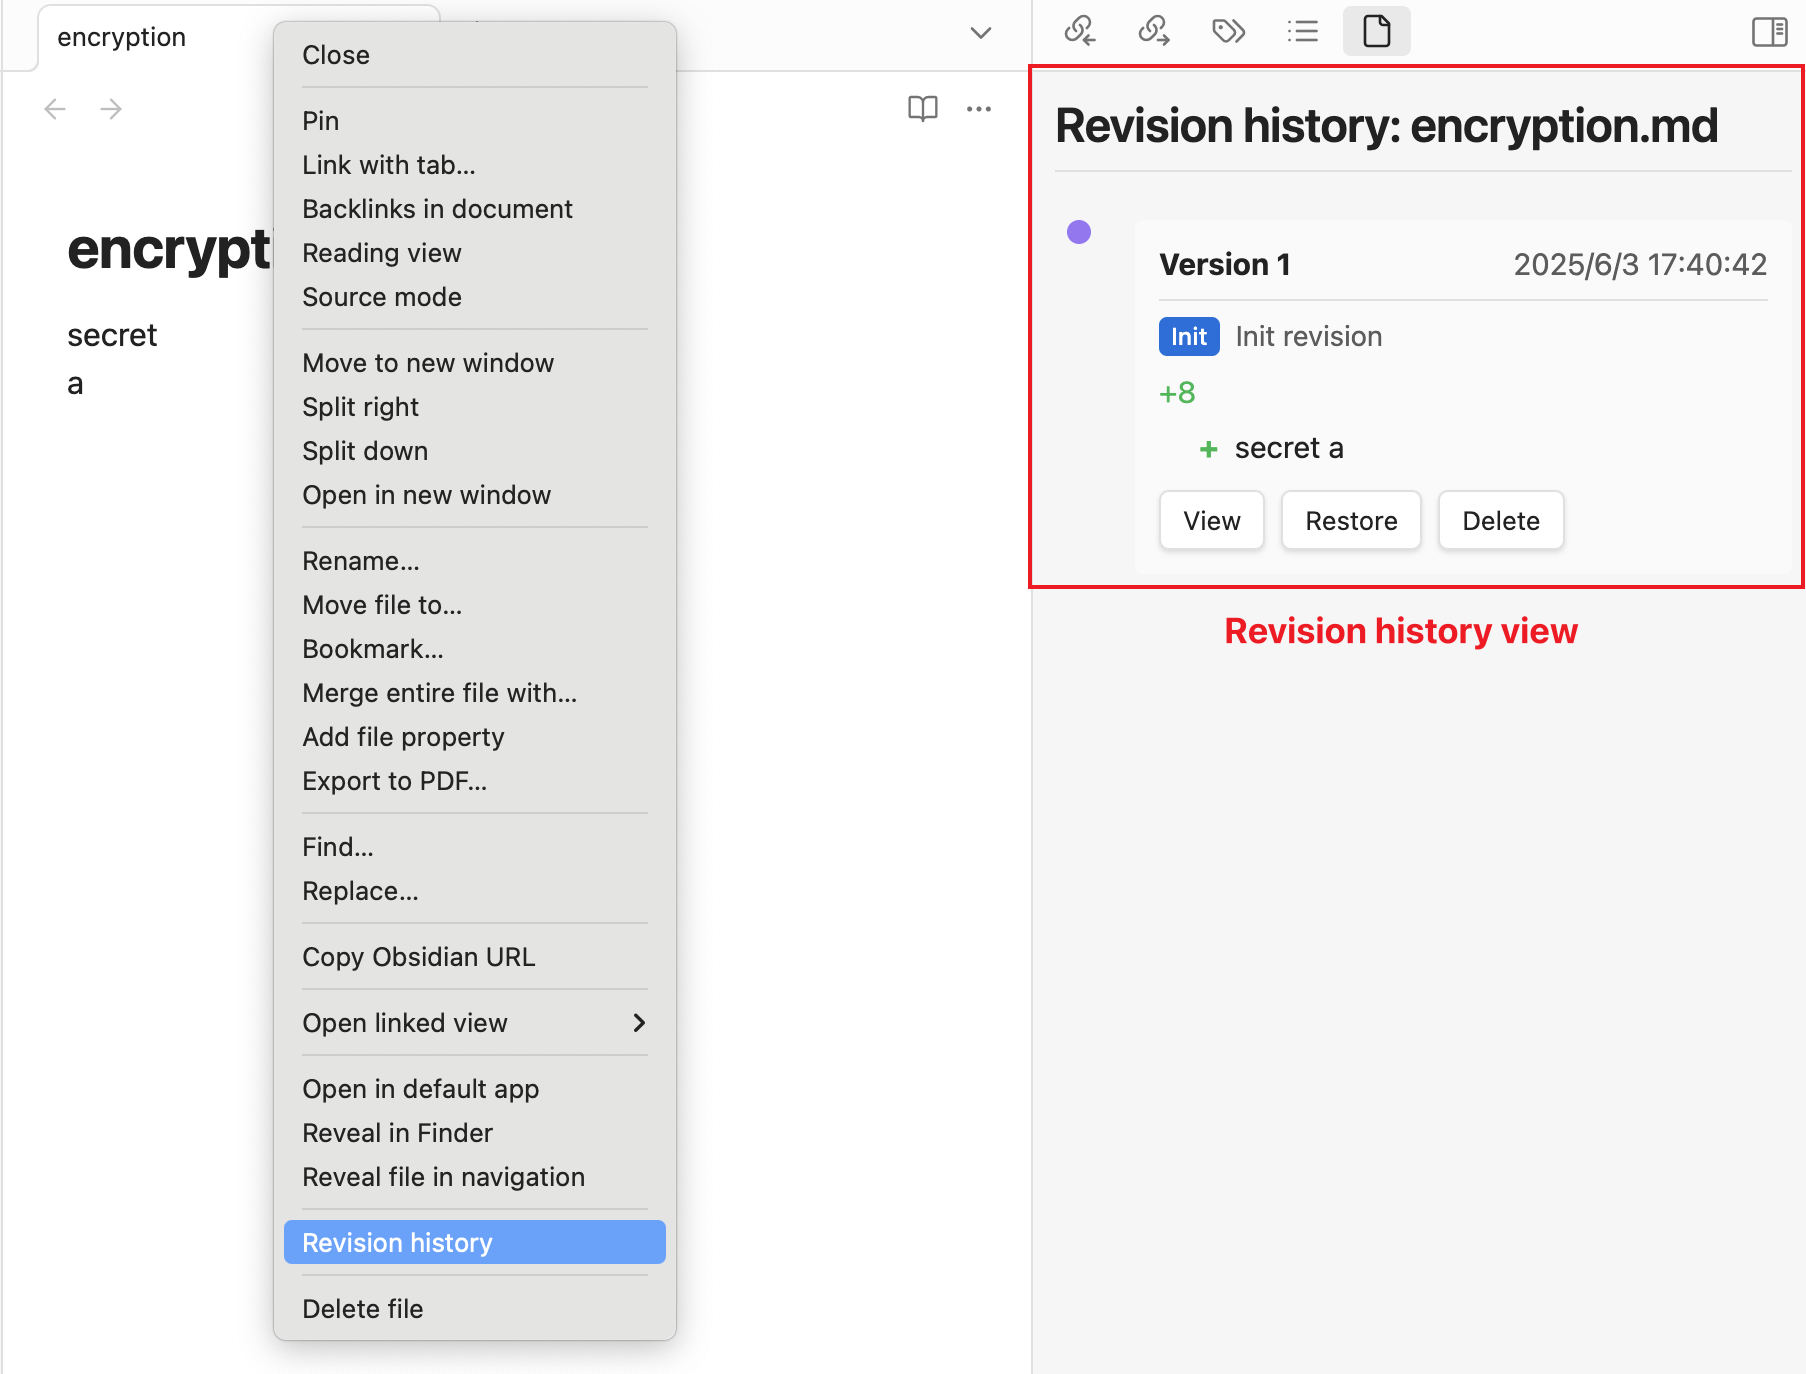Click the purple Version 1 timeline dot
Image resolution: width=1806 pixels, height=1374 pixels.
[1079, 232]
